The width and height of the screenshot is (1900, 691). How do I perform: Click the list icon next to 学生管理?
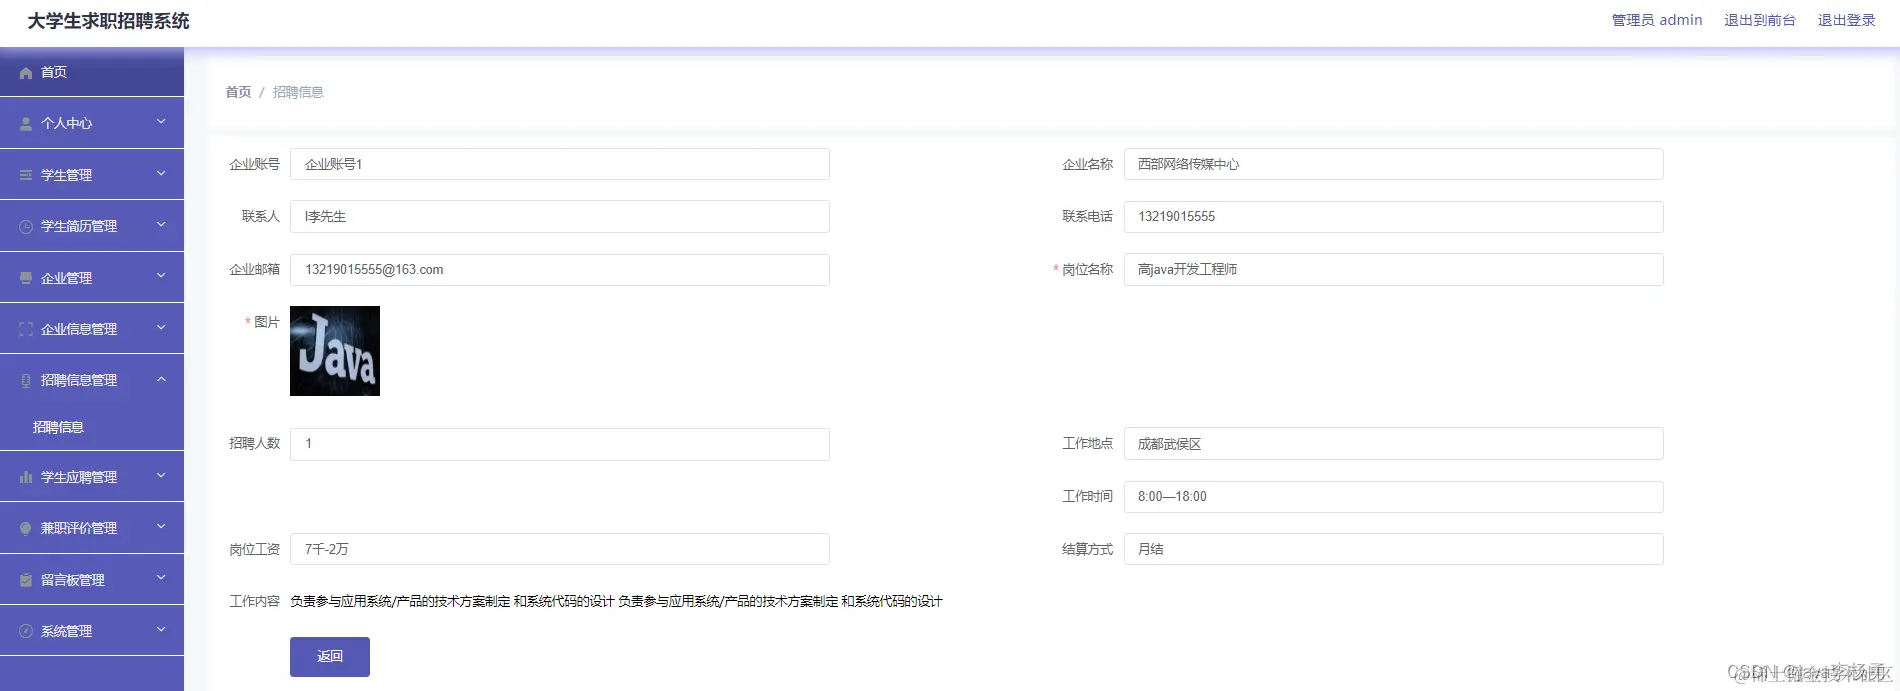(26, 175)
